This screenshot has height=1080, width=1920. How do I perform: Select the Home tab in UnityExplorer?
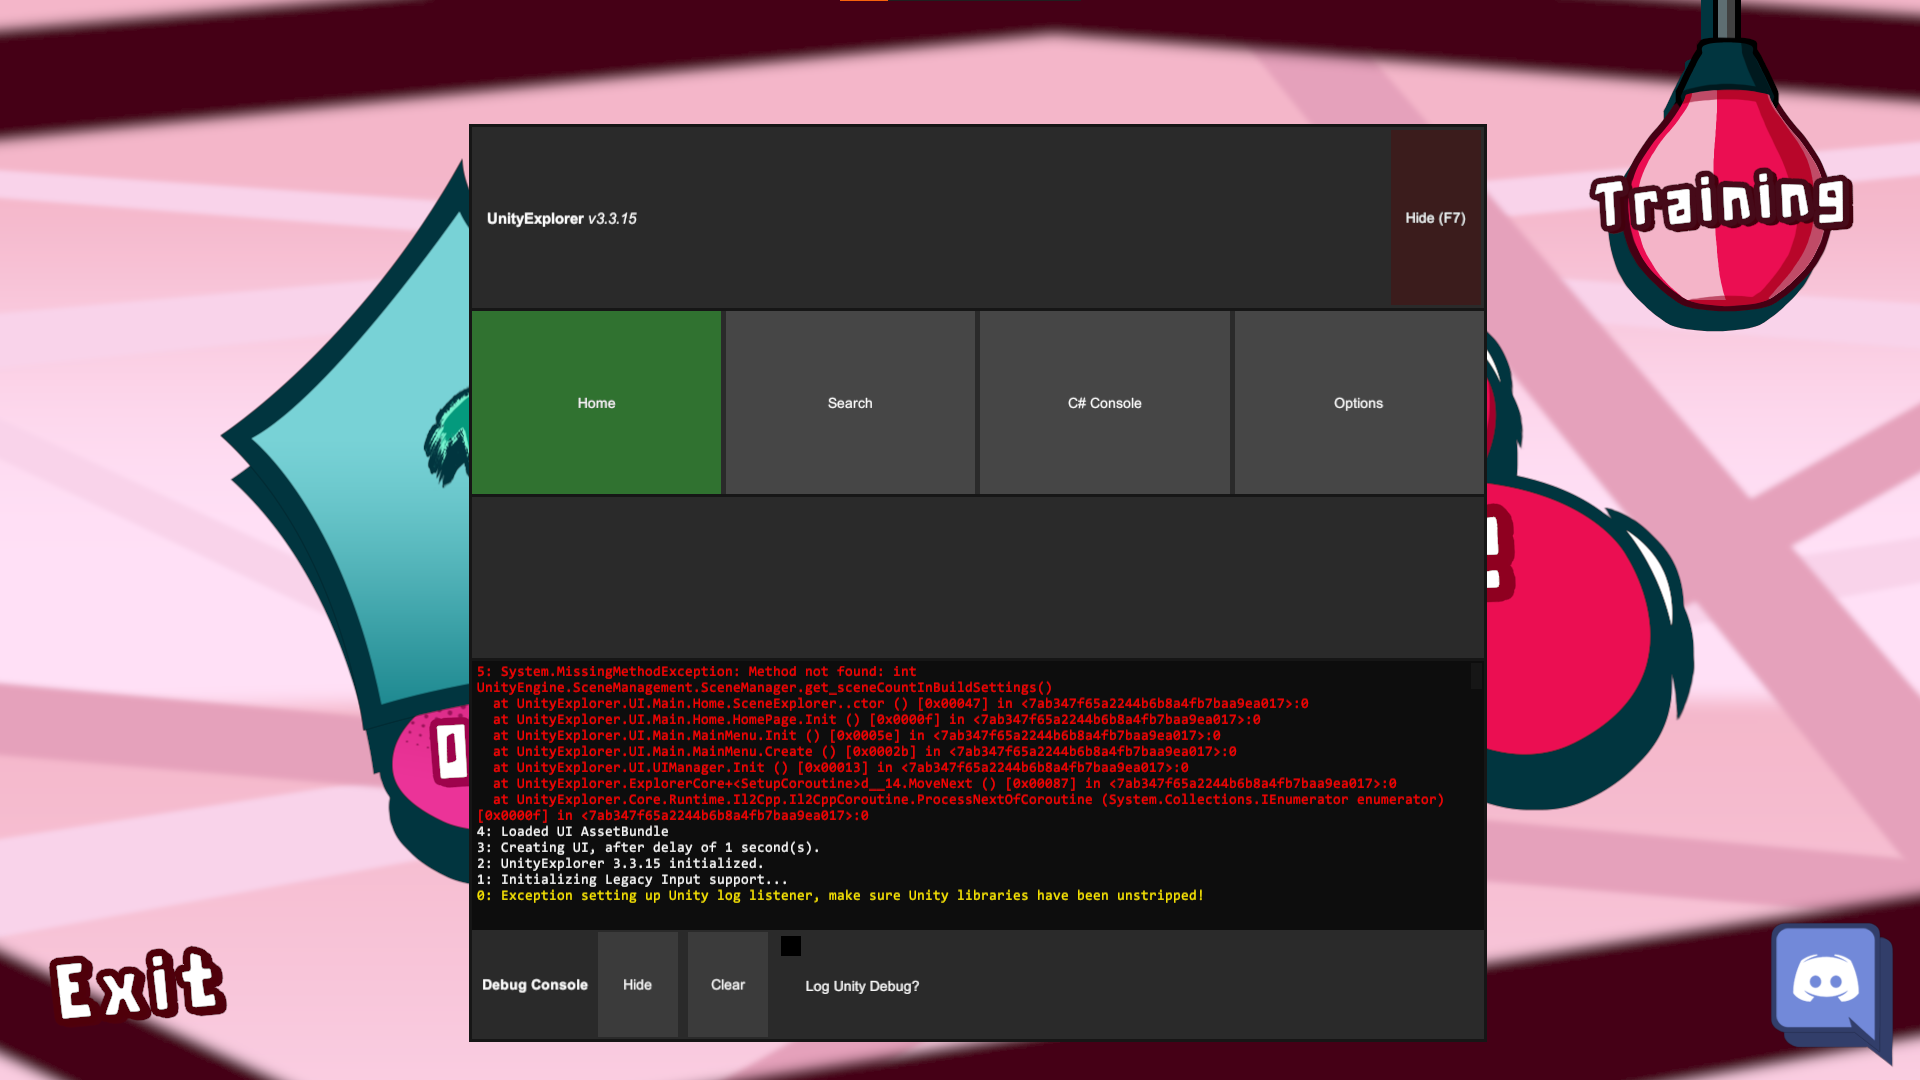596,402
